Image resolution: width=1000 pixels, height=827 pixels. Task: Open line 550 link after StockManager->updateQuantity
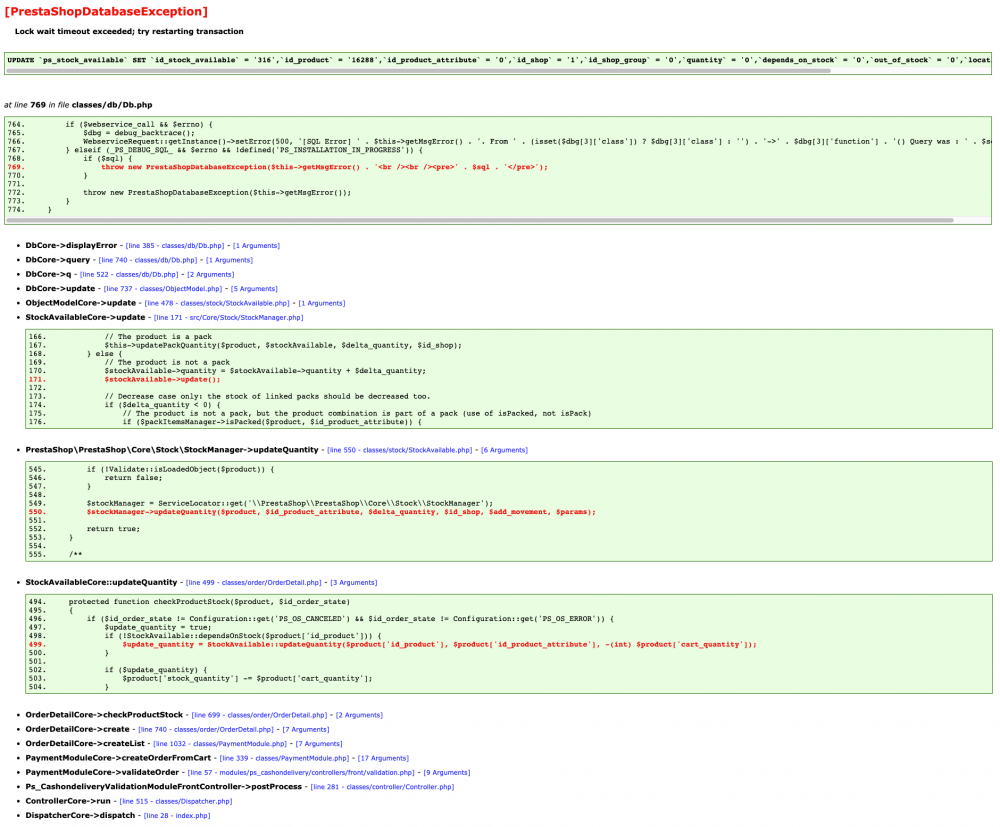398,449
